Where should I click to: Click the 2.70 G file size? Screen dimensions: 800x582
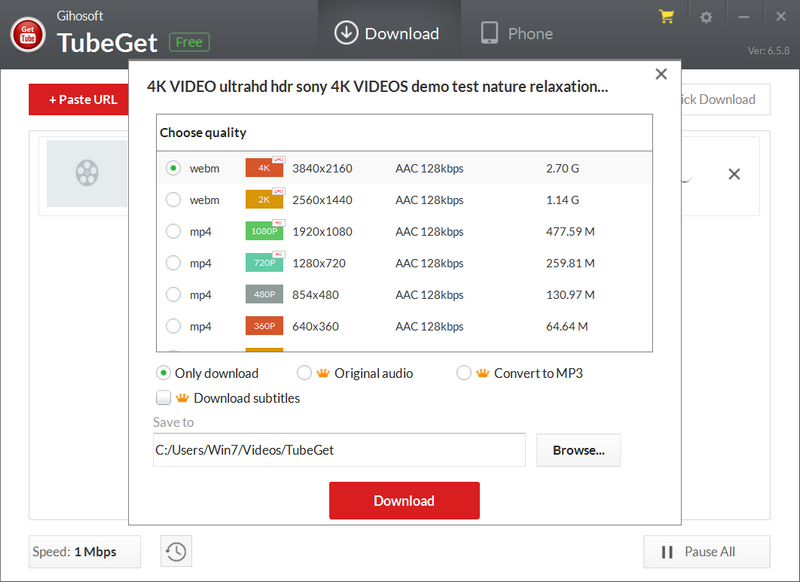(x=562, y=168)
